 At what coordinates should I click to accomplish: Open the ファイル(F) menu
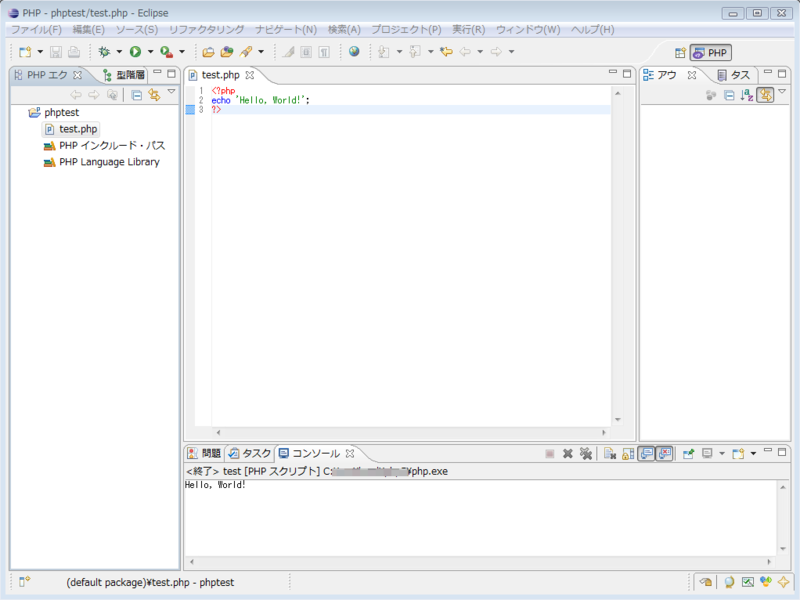tap(36, 30)
